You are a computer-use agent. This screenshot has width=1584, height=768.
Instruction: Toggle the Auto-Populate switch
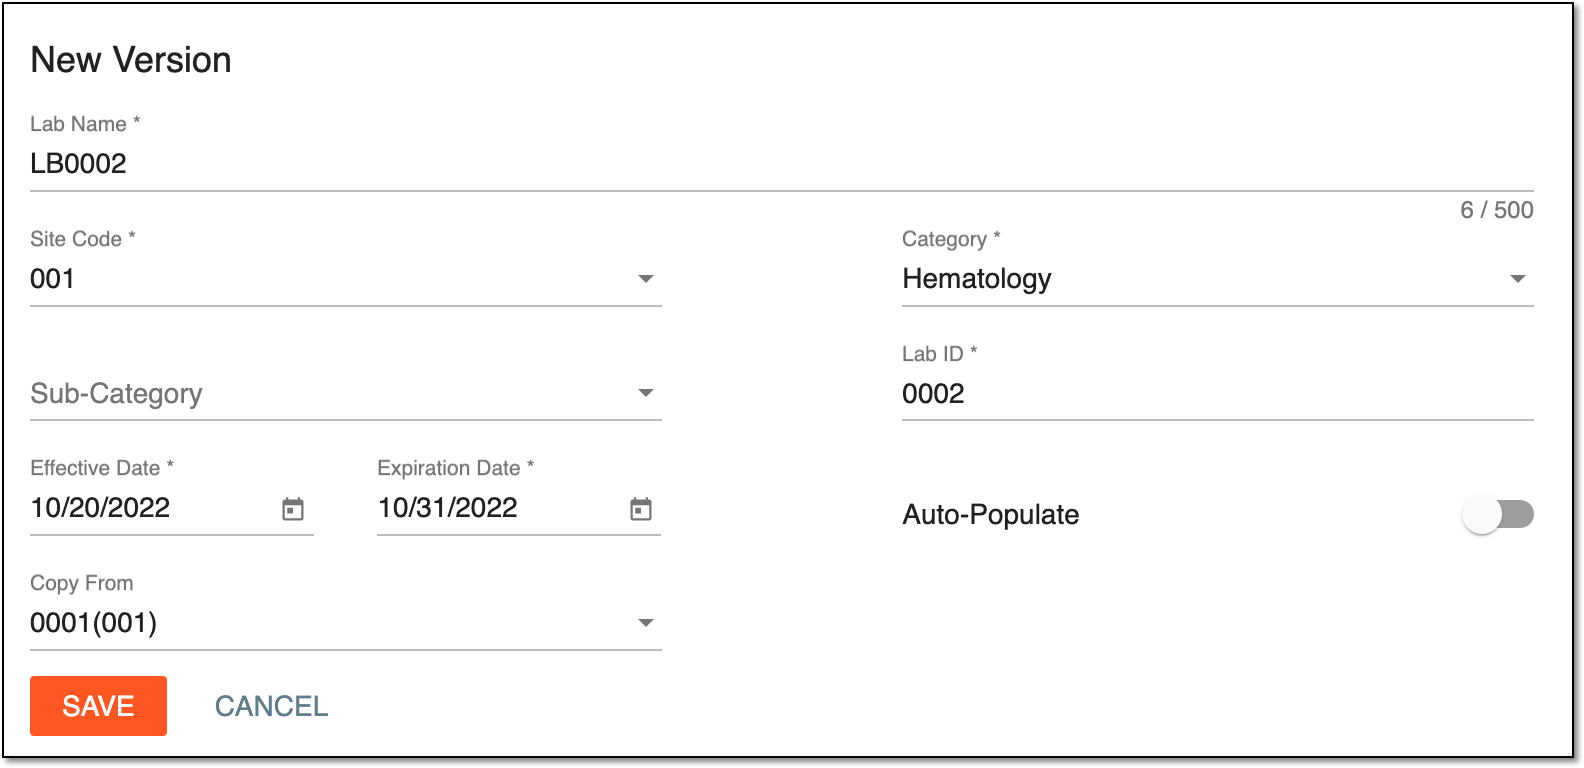click(x=1497, y=515)
